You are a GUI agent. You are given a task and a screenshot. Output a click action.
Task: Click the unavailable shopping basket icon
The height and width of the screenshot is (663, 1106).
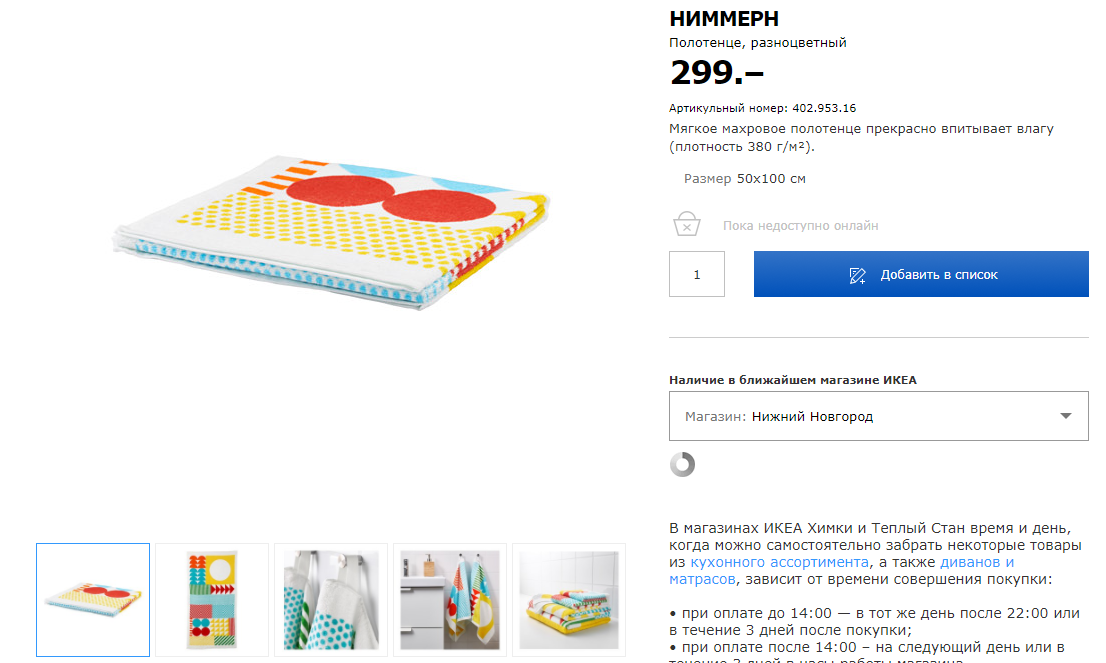click(x=686, y=224)
